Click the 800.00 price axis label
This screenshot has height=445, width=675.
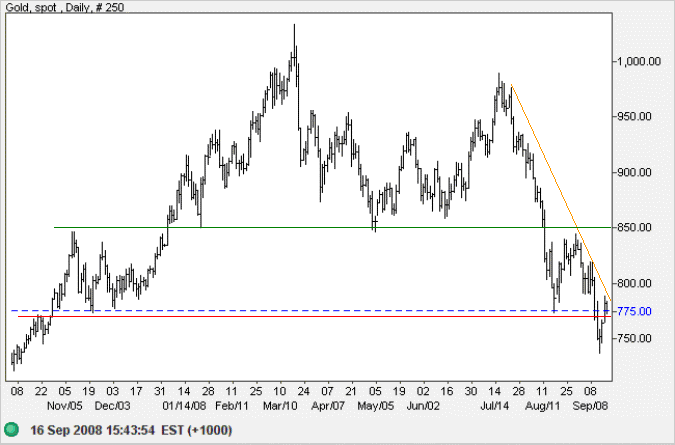[x=635, y=283]
